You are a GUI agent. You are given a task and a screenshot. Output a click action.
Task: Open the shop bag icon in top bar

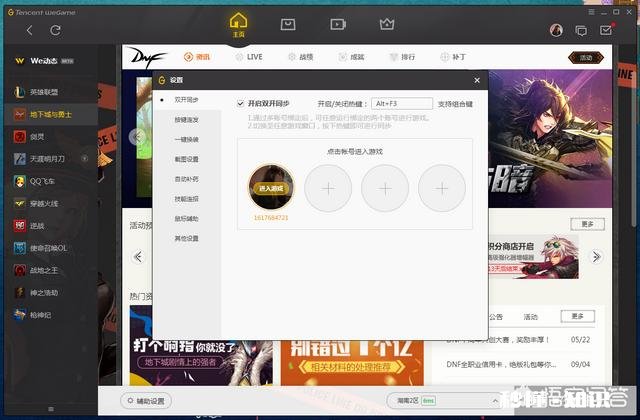(288, 24)
